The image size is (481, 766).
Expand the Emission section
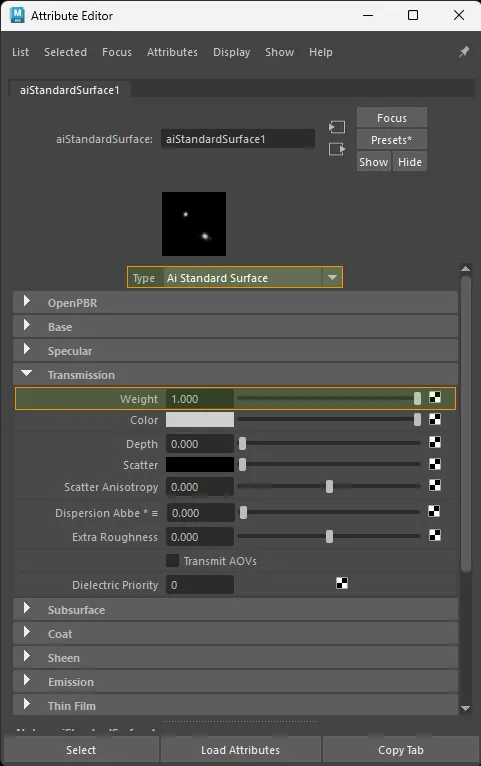[x=235, y=681]
